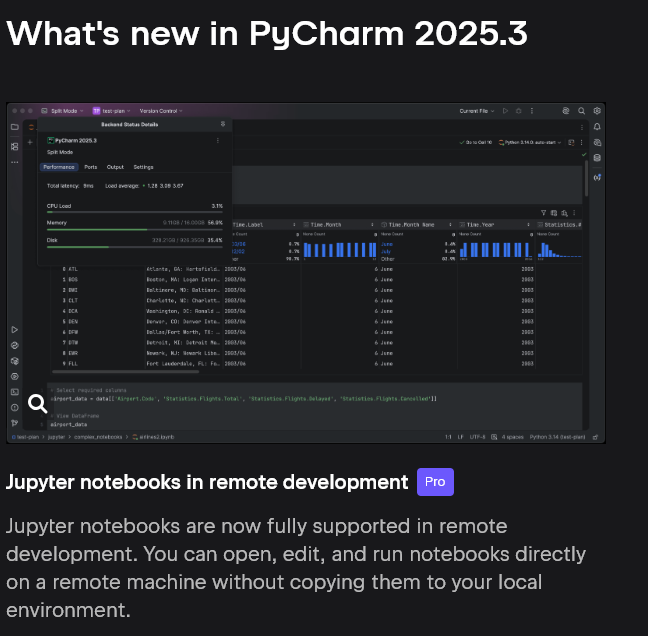648x636 pixels.
Task: Click the table row starting with FLL
Action: (x=317, y=364)
